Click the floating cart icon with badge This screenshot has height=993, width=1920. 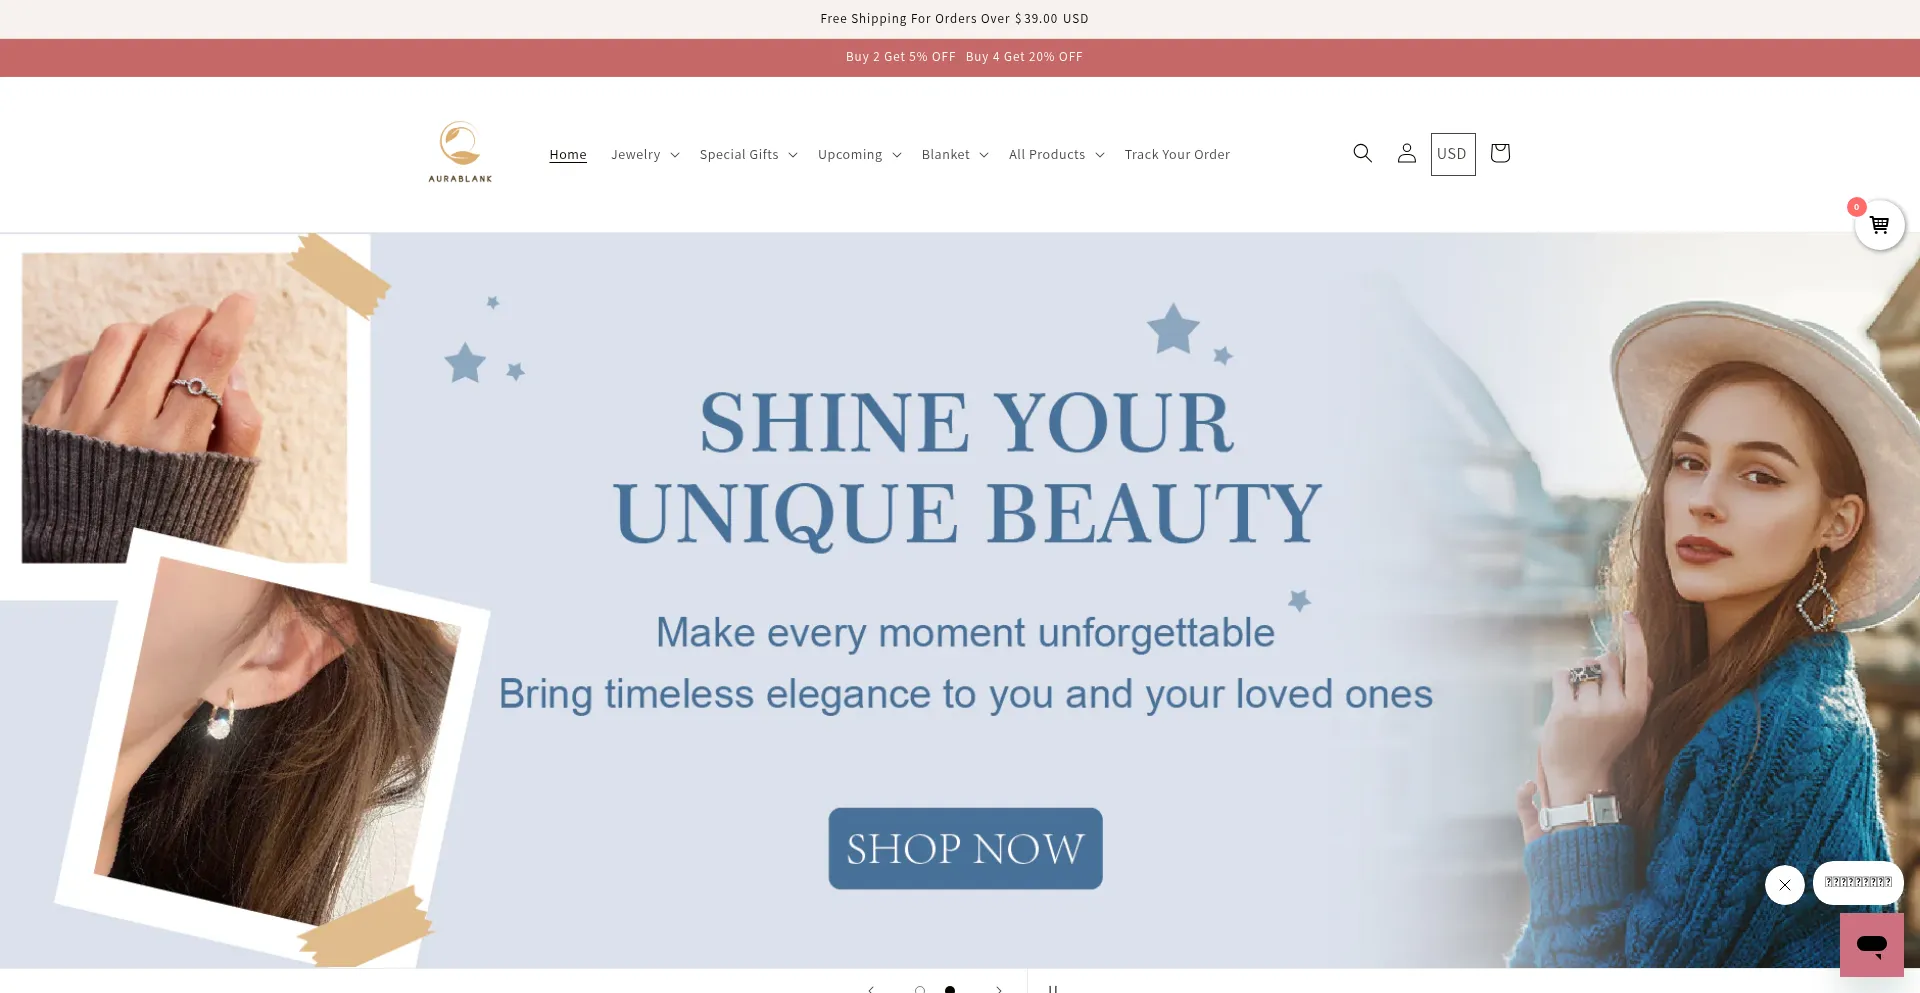click(1879, 225)
